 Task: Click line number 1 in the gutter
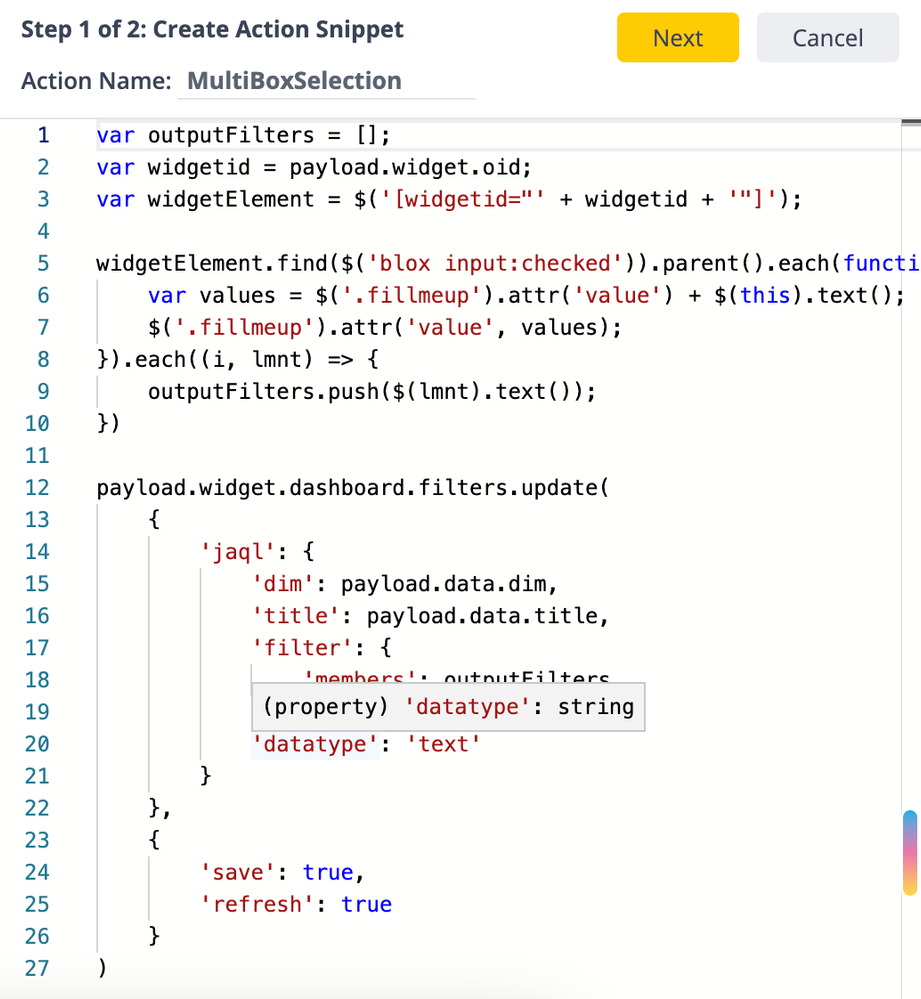pos(42,135)
